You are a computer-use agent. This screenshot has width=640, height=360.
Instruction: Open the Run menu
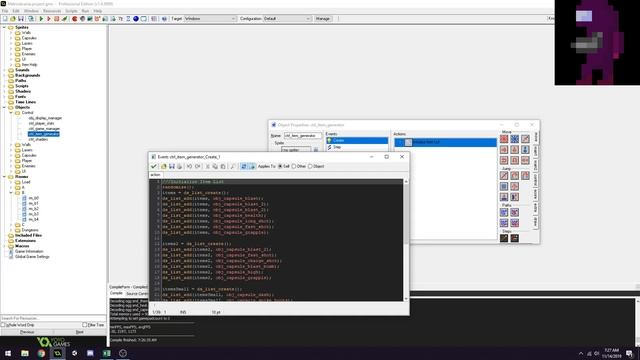(85, 11)
